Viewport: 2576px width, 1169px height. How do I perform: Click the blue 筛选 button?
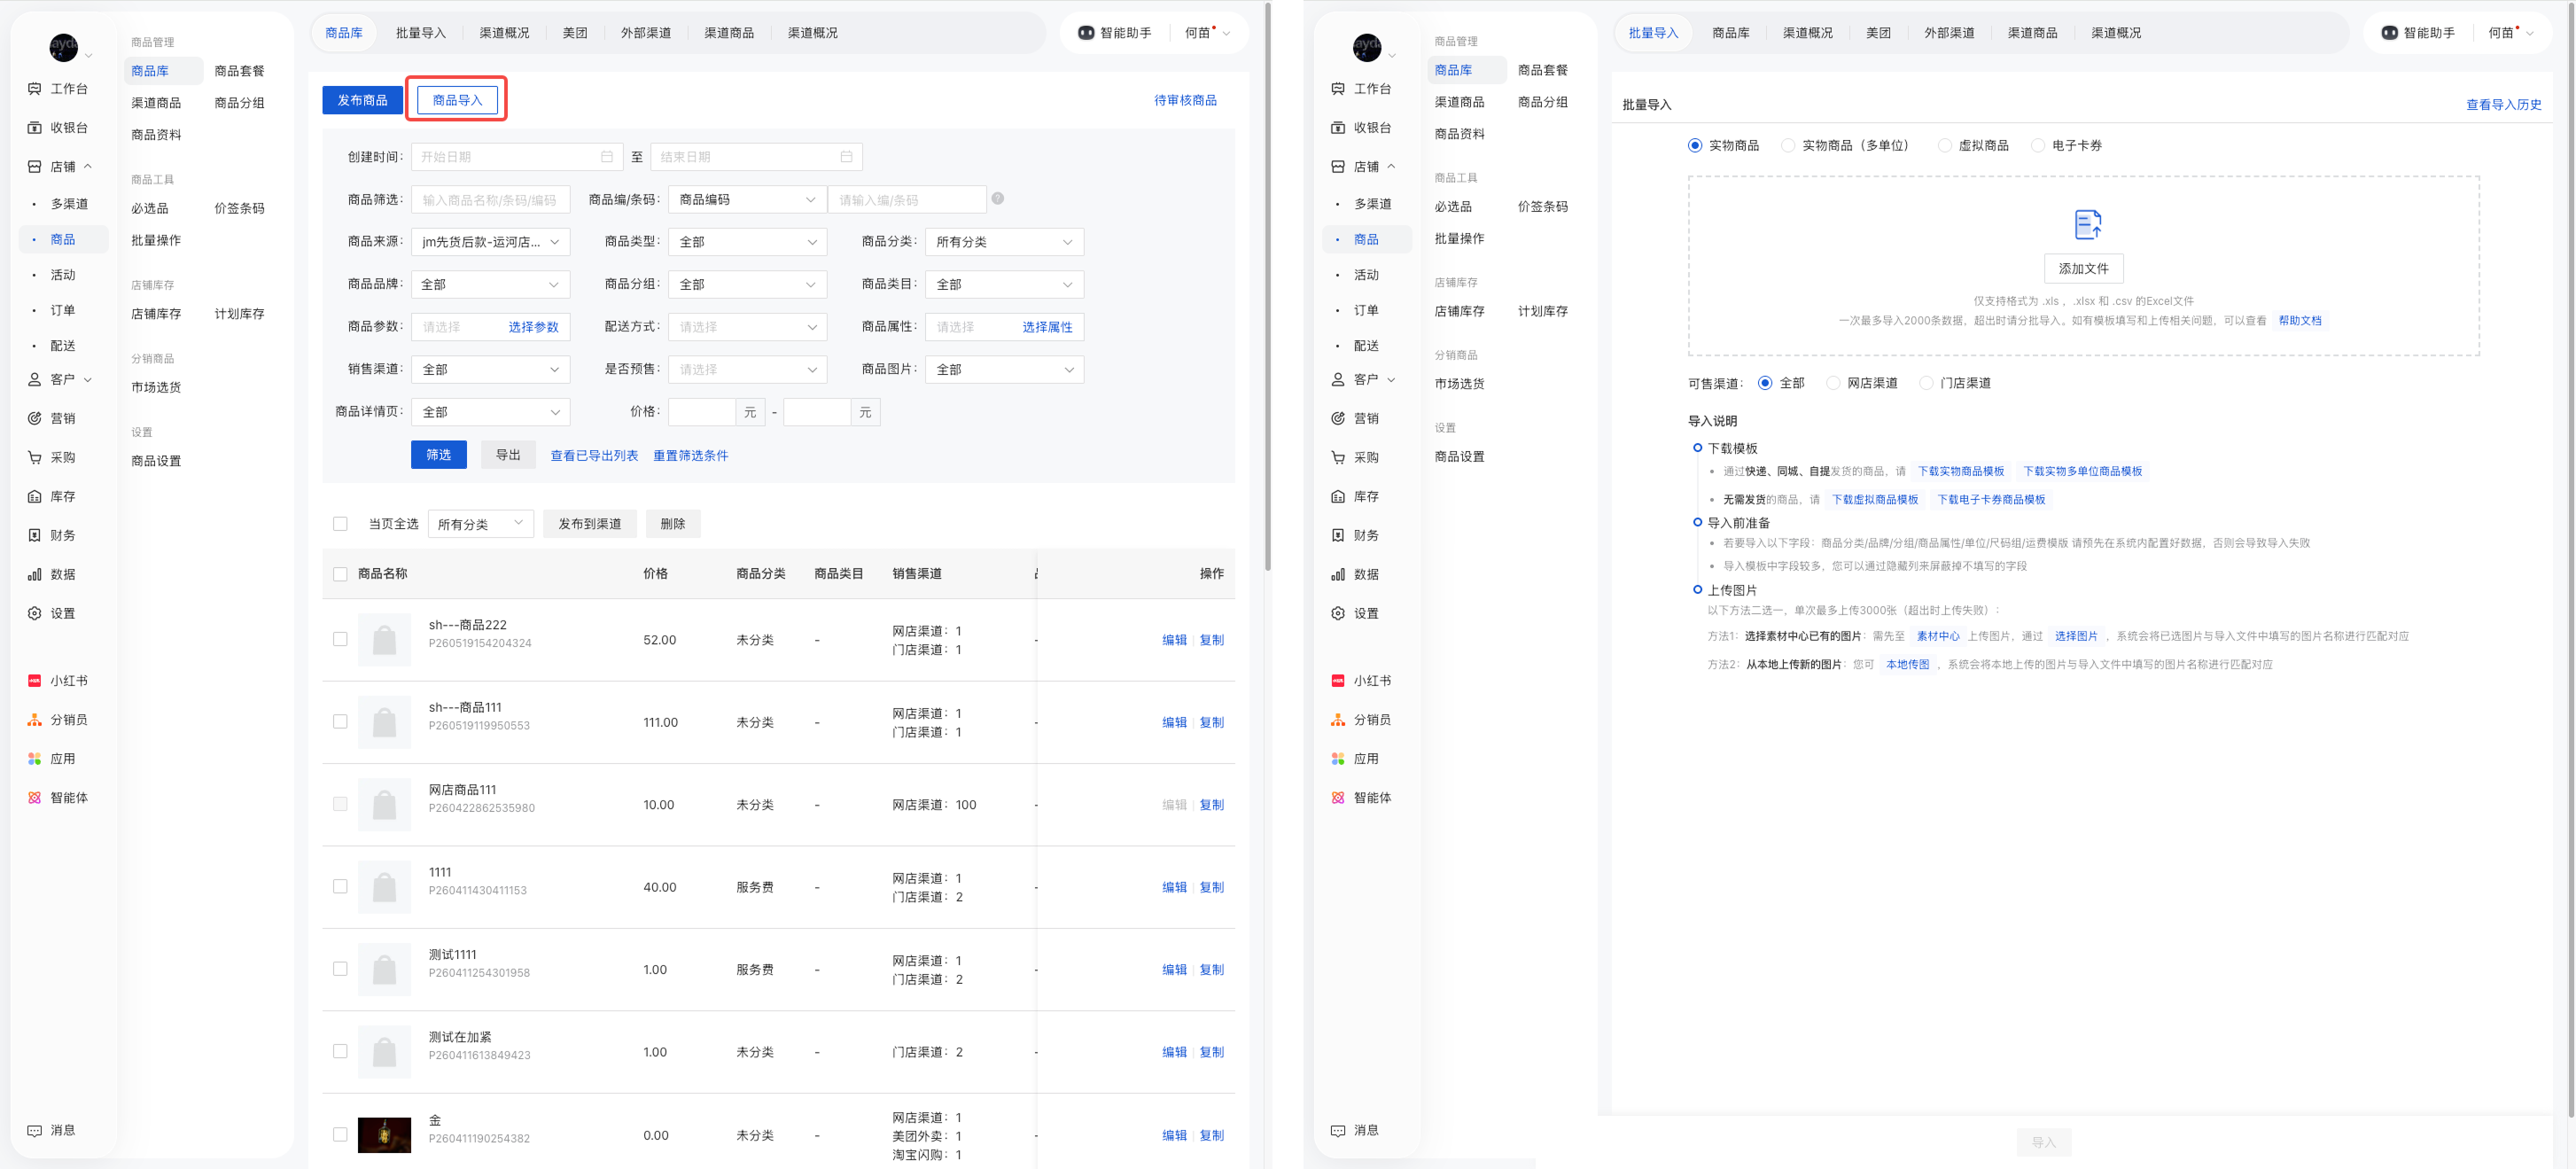tap(439, 455)
